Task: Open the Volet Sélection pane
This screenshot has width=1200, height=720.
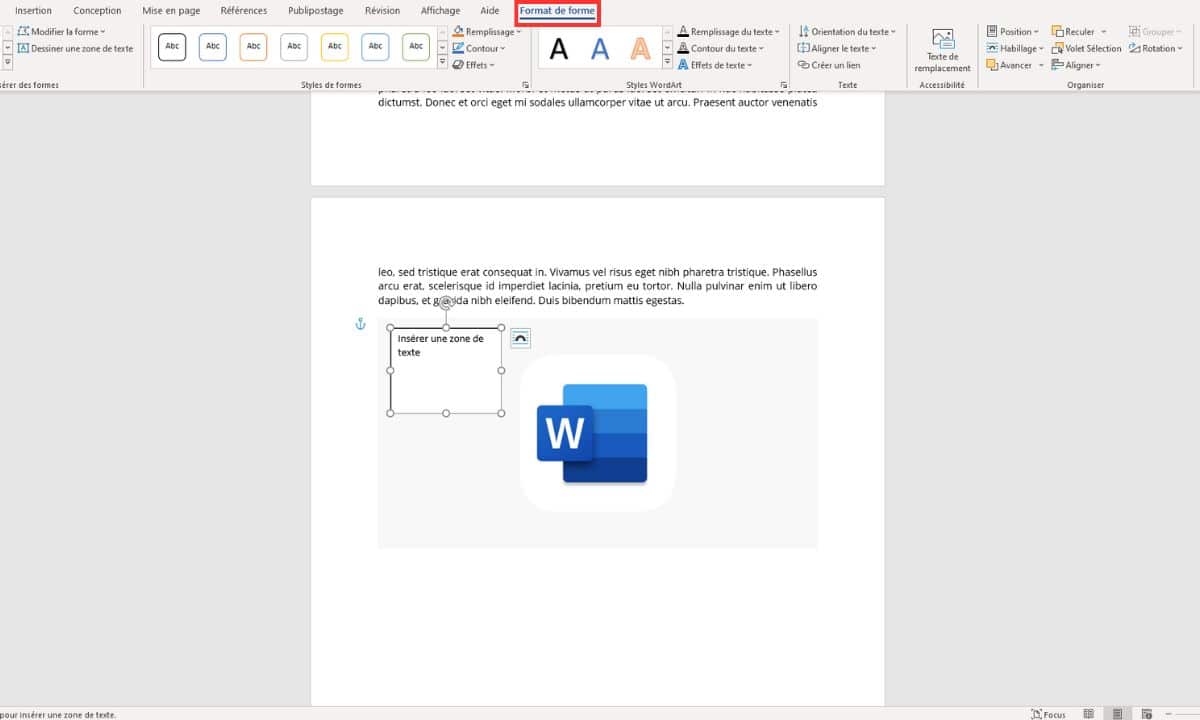Action: pyautogui.click(x=1087, y=48)
